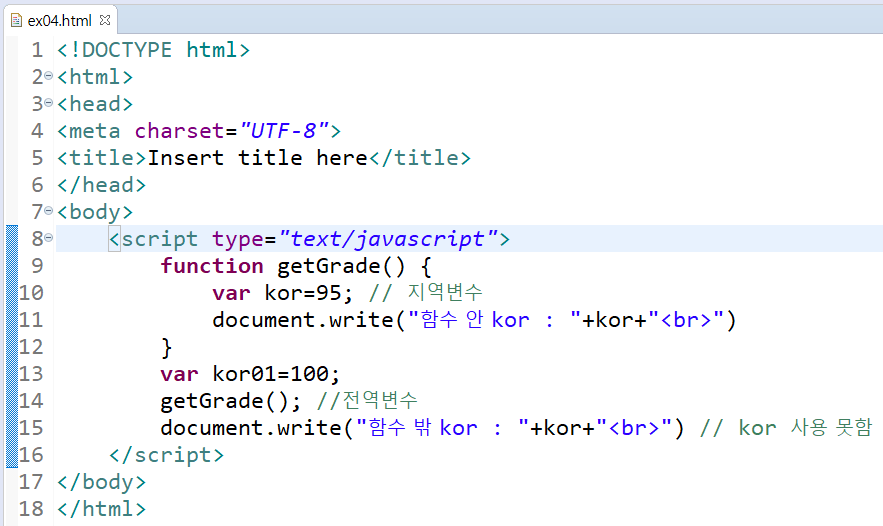Click the "UTF-8" attribute value

coord(284,131)
